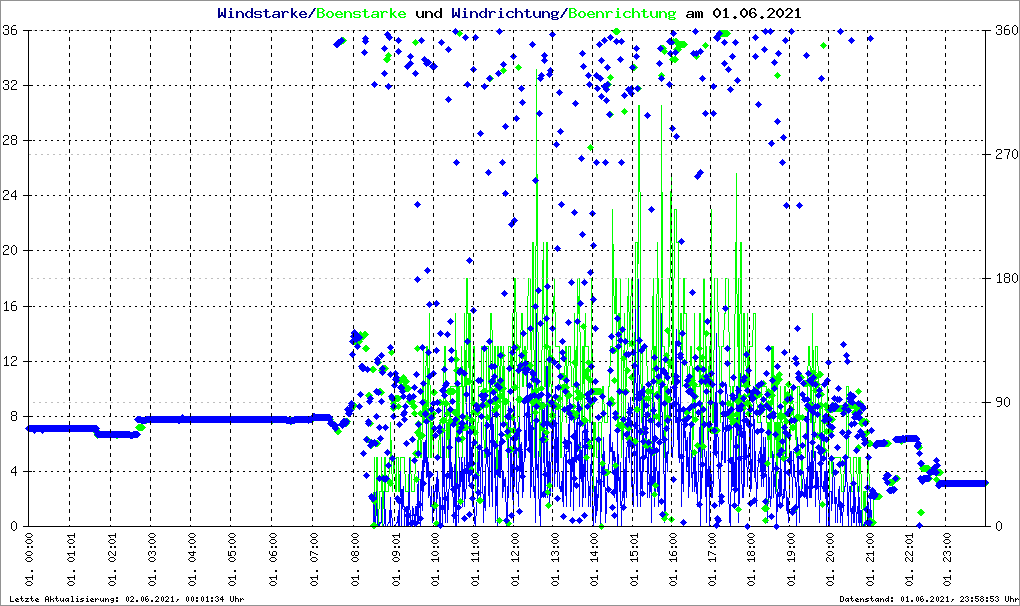This screenshot has height=606, width=1020.
Task: Select the "8" wind-strength axis label
Action: pos(14,416)
